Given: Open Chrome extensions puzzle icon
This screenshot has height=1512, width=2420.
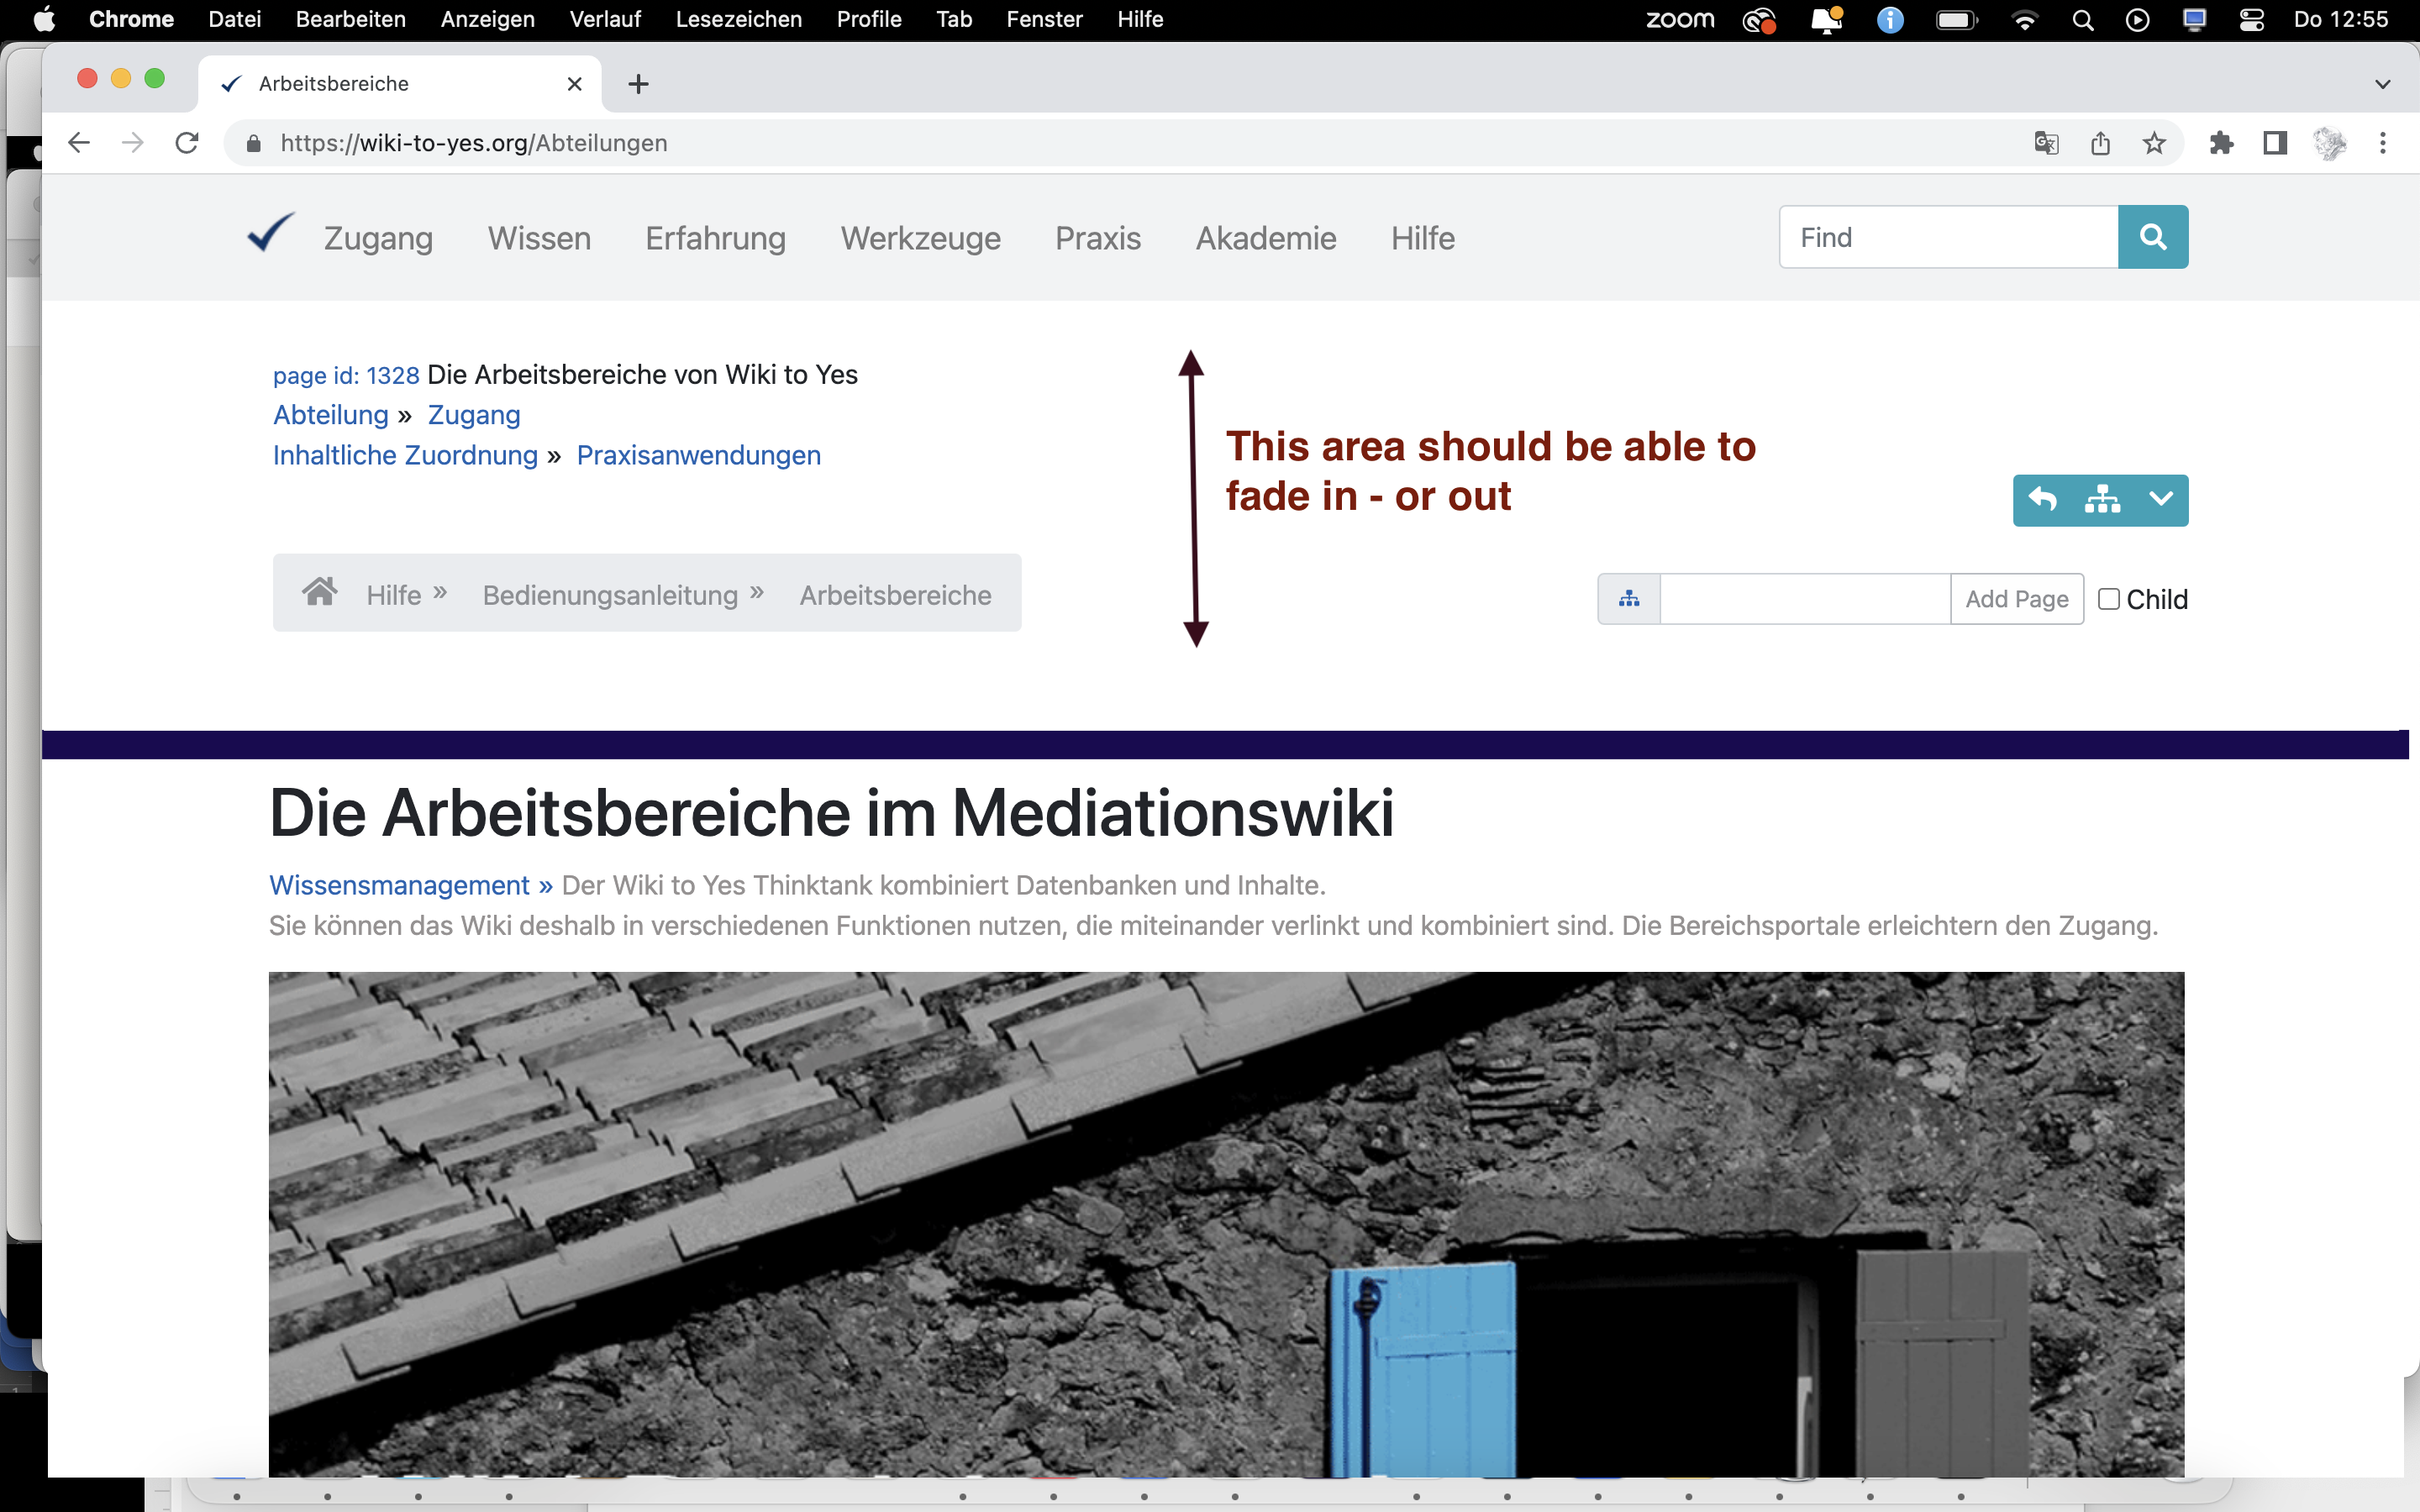Looking at the screenshot, I should (x=2221, y=143).
